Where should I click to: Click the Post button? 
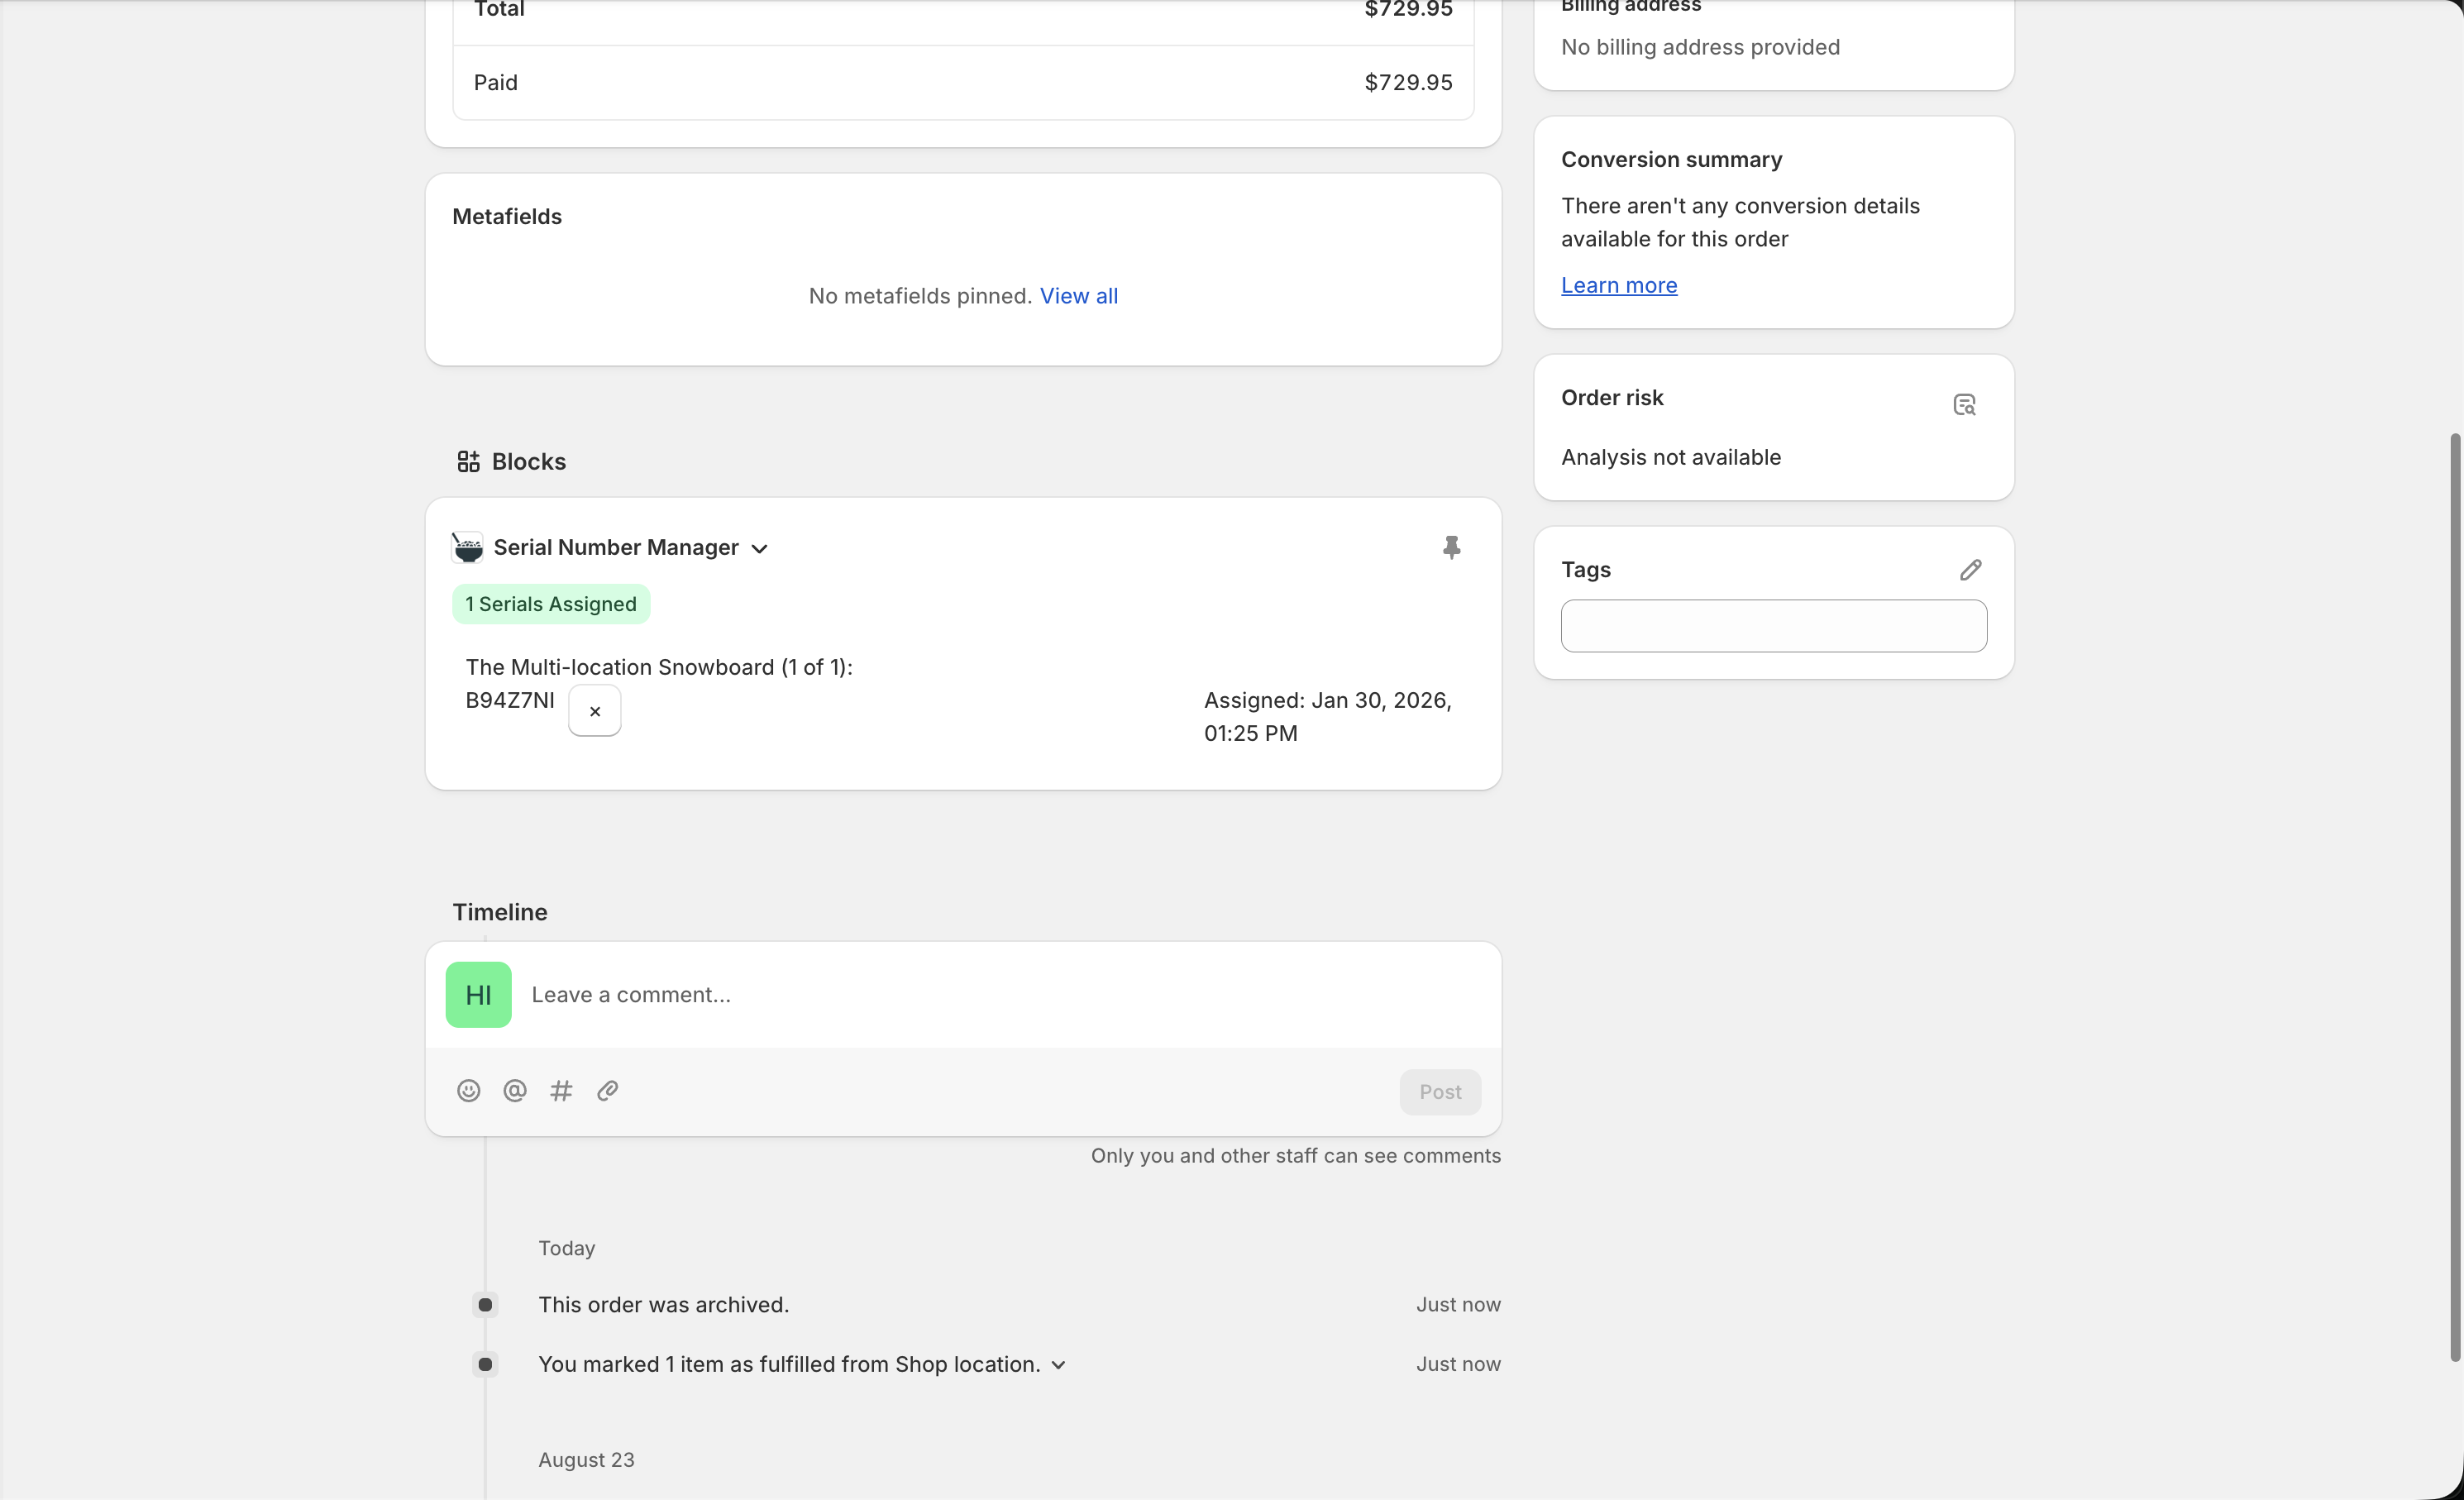[x=1439, y=1091]
